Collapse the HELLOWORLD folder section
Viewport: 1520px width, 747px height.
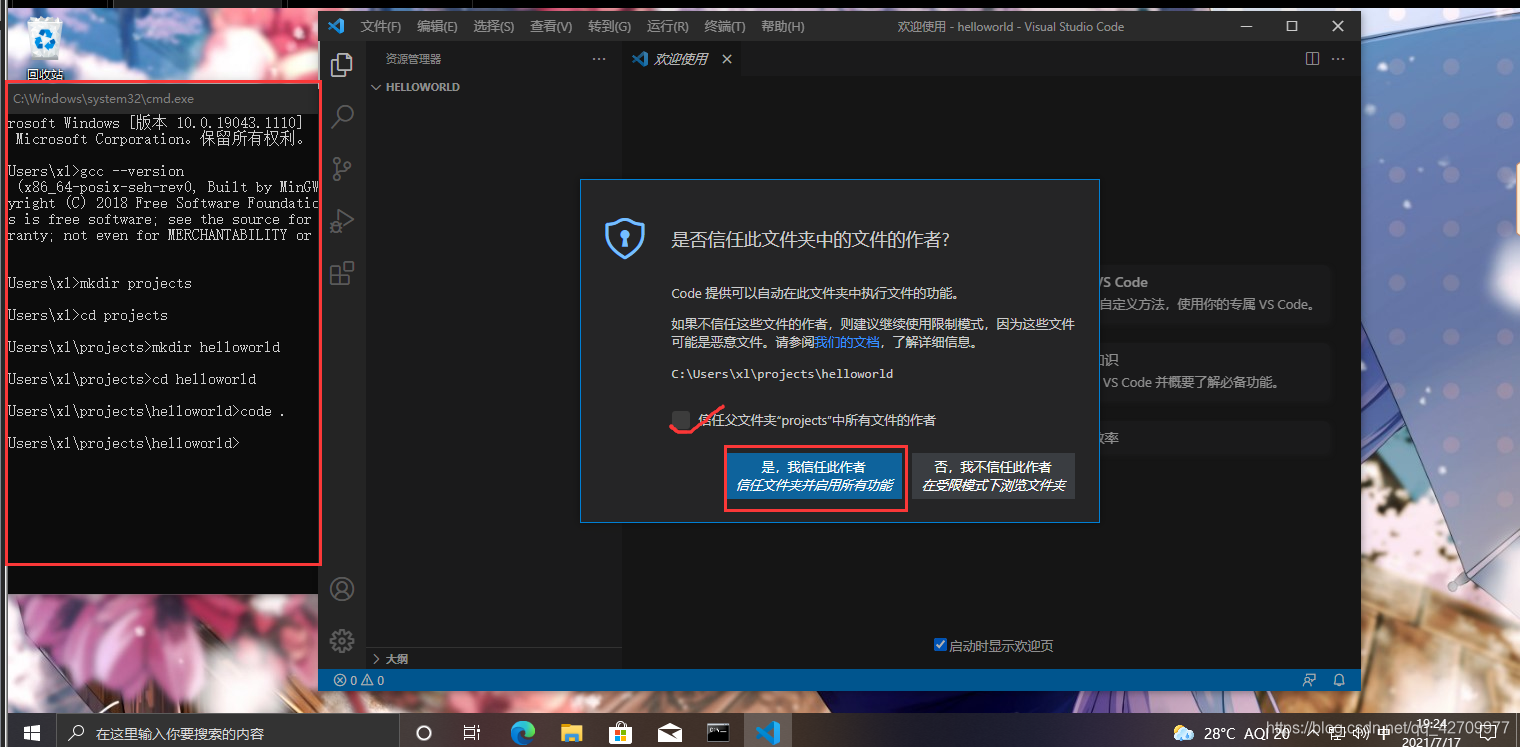coord(416,87)
